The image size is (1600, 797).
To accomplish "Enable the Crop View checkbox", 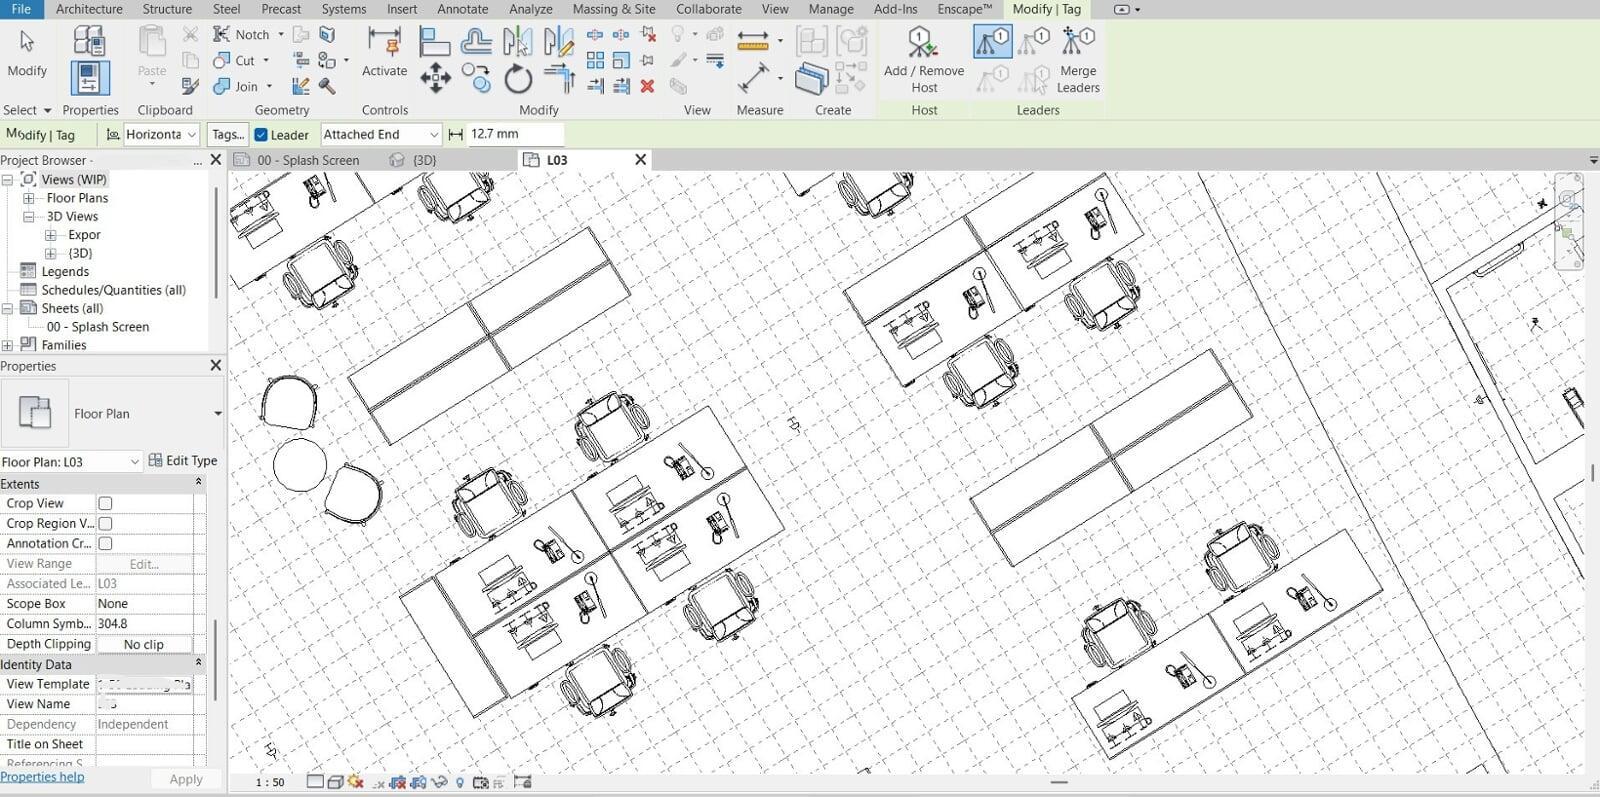I will 105,504.
